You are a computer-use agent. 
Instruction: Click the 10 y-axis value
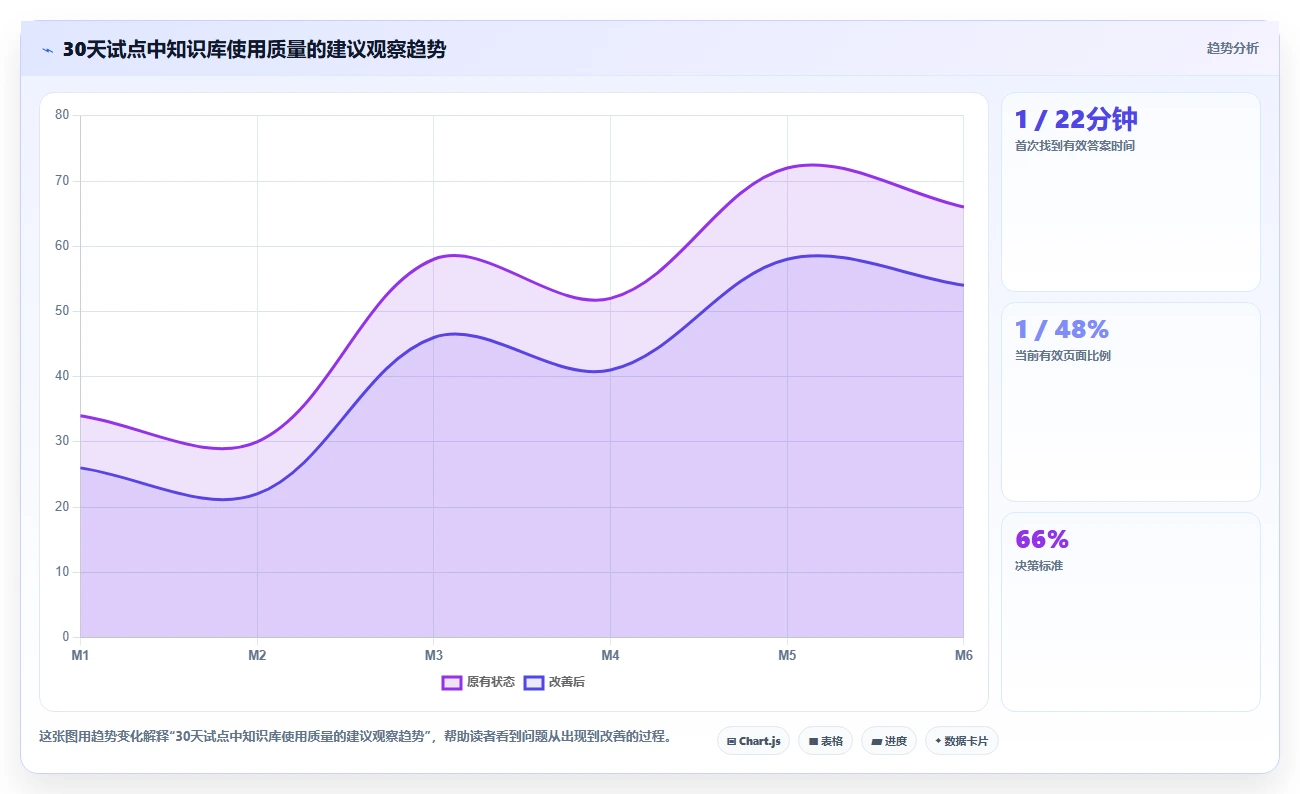click(62, 572)
